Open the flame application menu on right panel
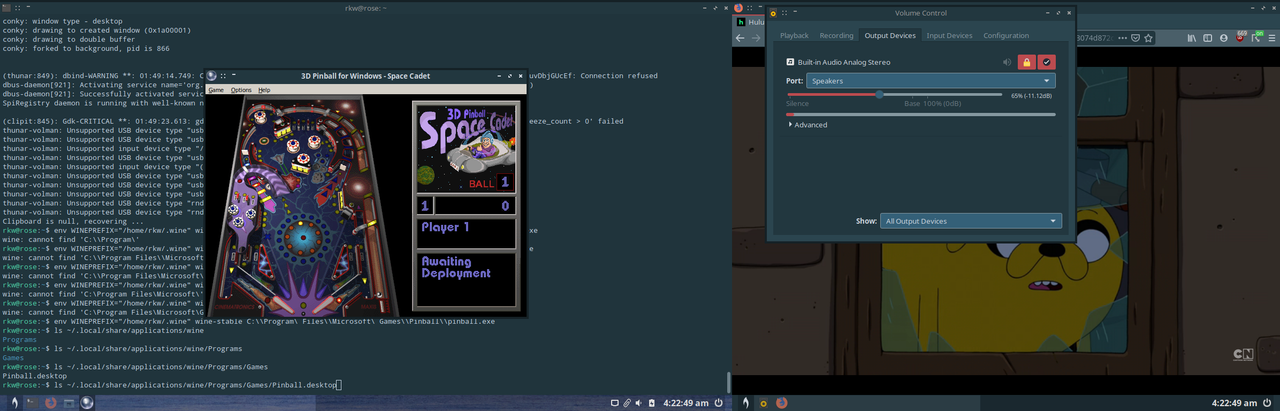 click(x=745, y=403)
